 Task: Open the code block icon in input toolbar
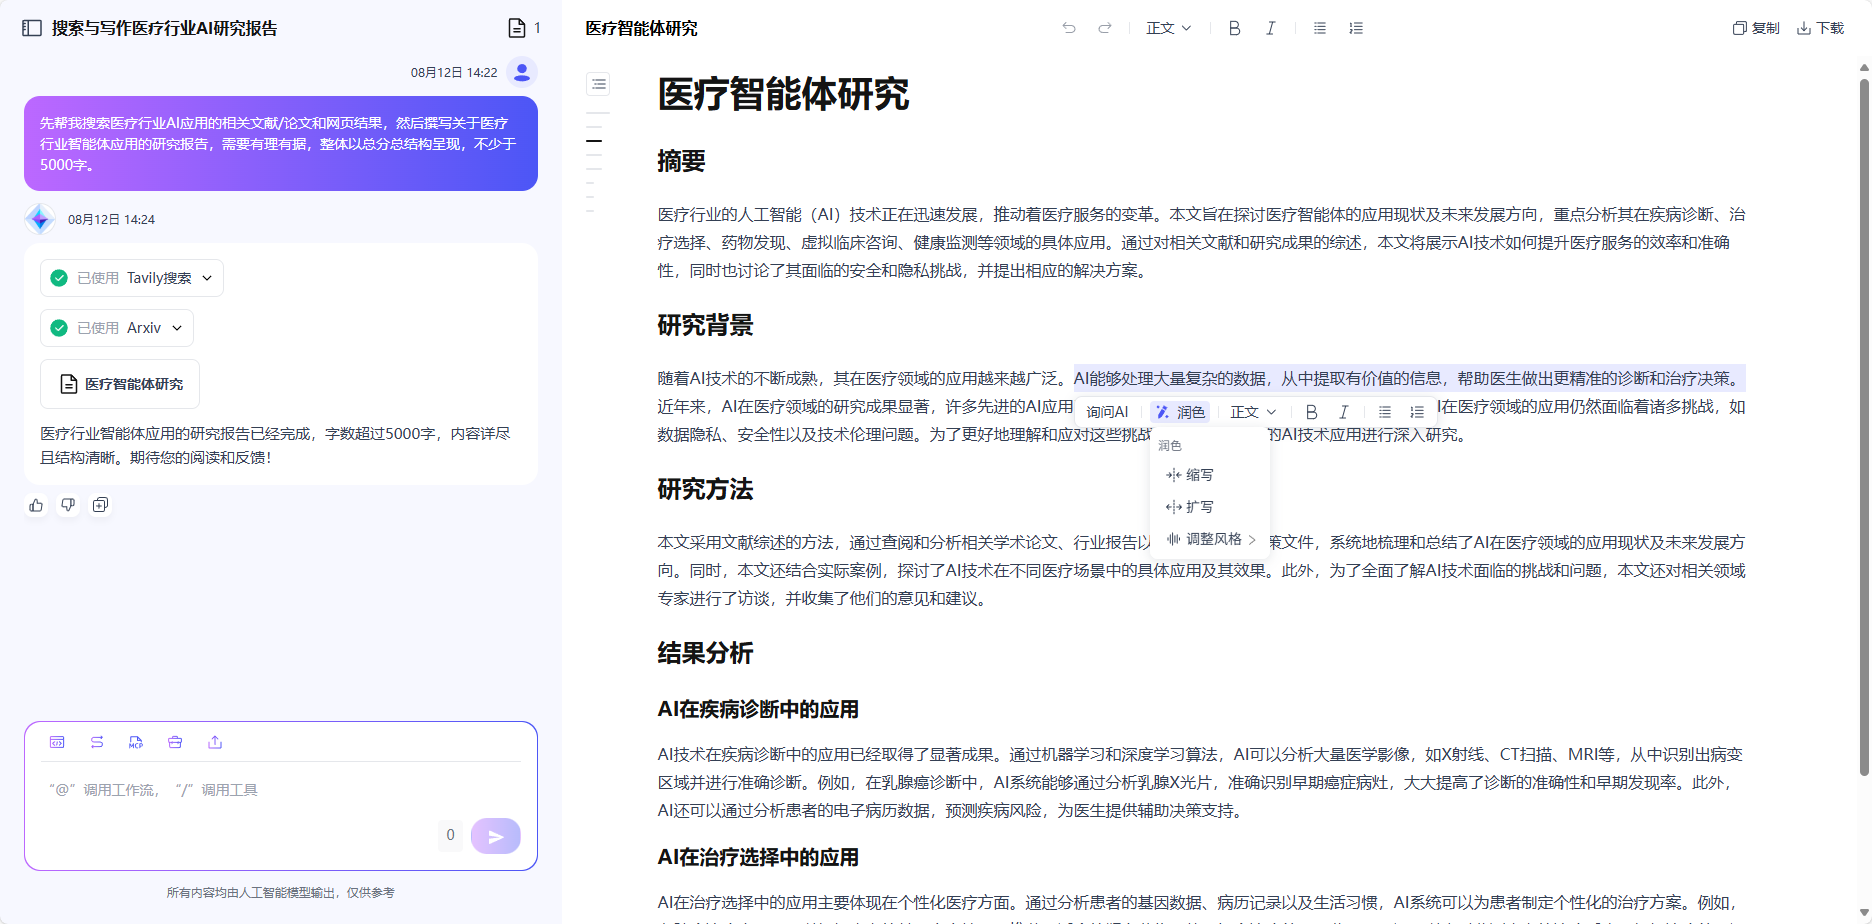(57, 742)
